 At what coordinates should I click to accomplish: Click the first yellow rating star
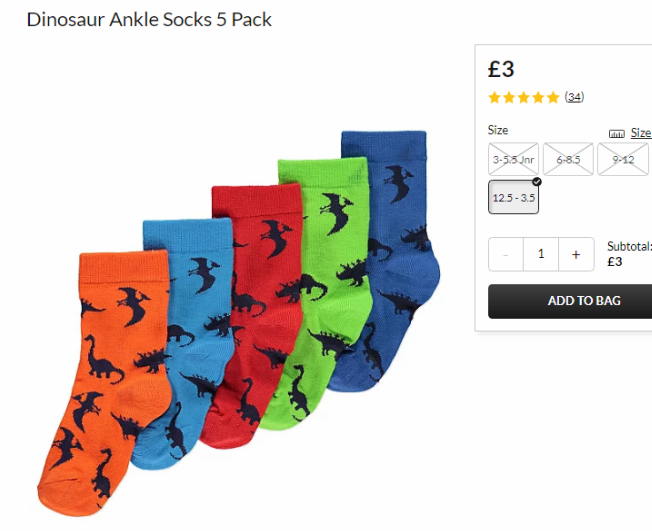[x=494, y=98]
